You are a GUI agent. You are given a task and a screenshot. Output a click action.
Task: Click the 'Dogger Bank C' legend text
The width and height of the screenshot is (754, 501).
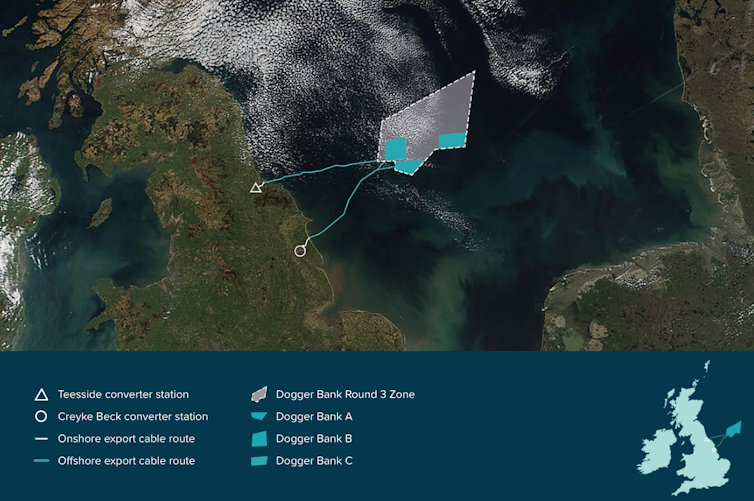point(313,461)
